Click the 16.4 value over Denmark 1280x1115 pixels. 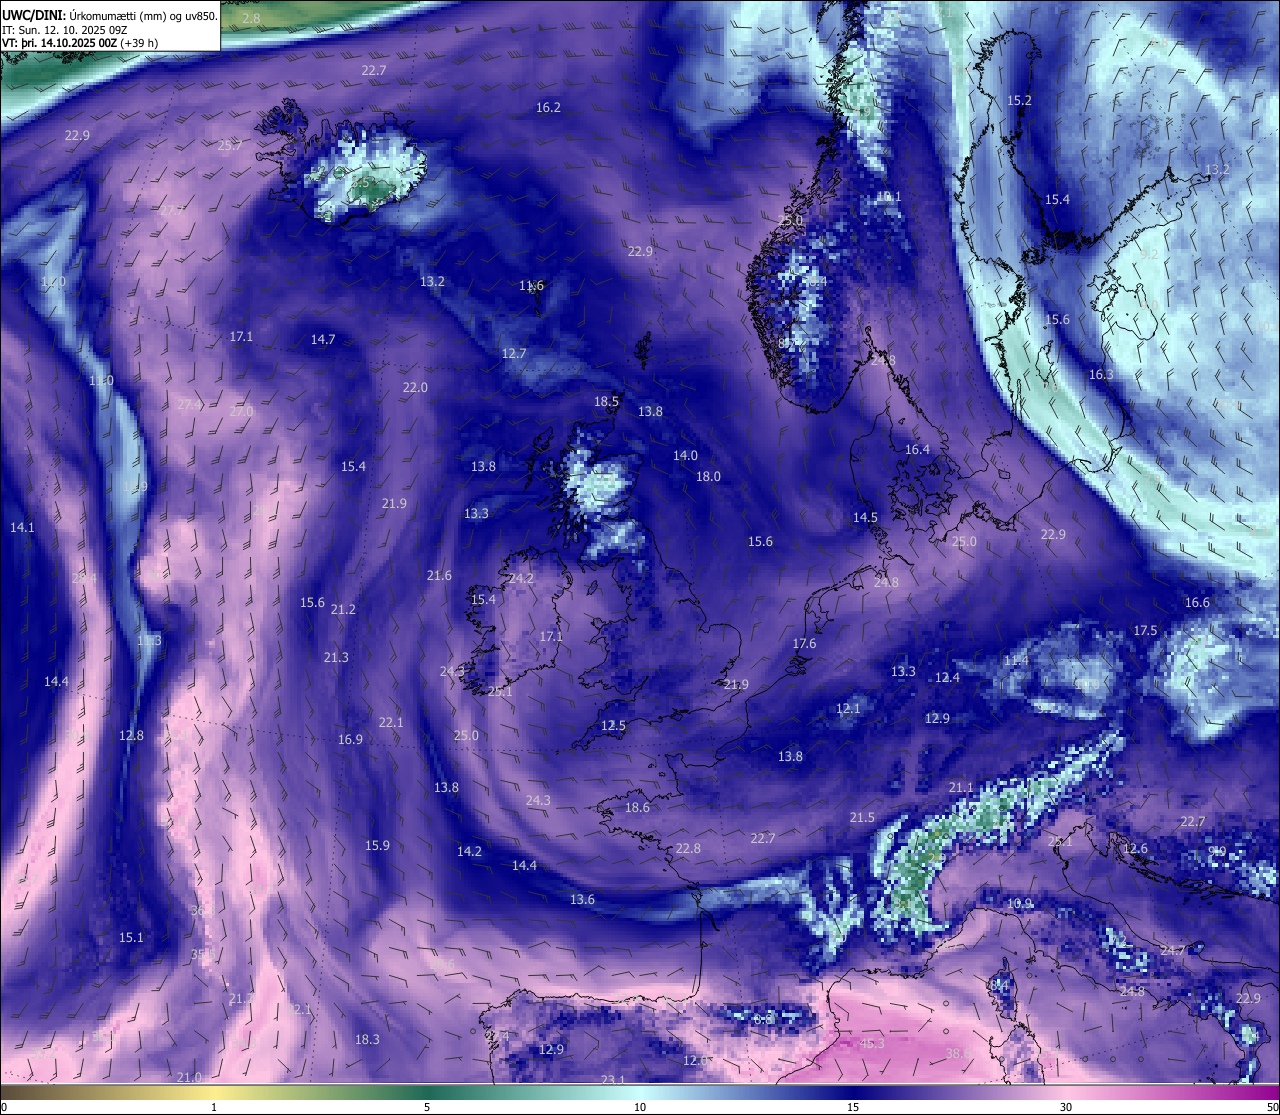coord(917,450)
